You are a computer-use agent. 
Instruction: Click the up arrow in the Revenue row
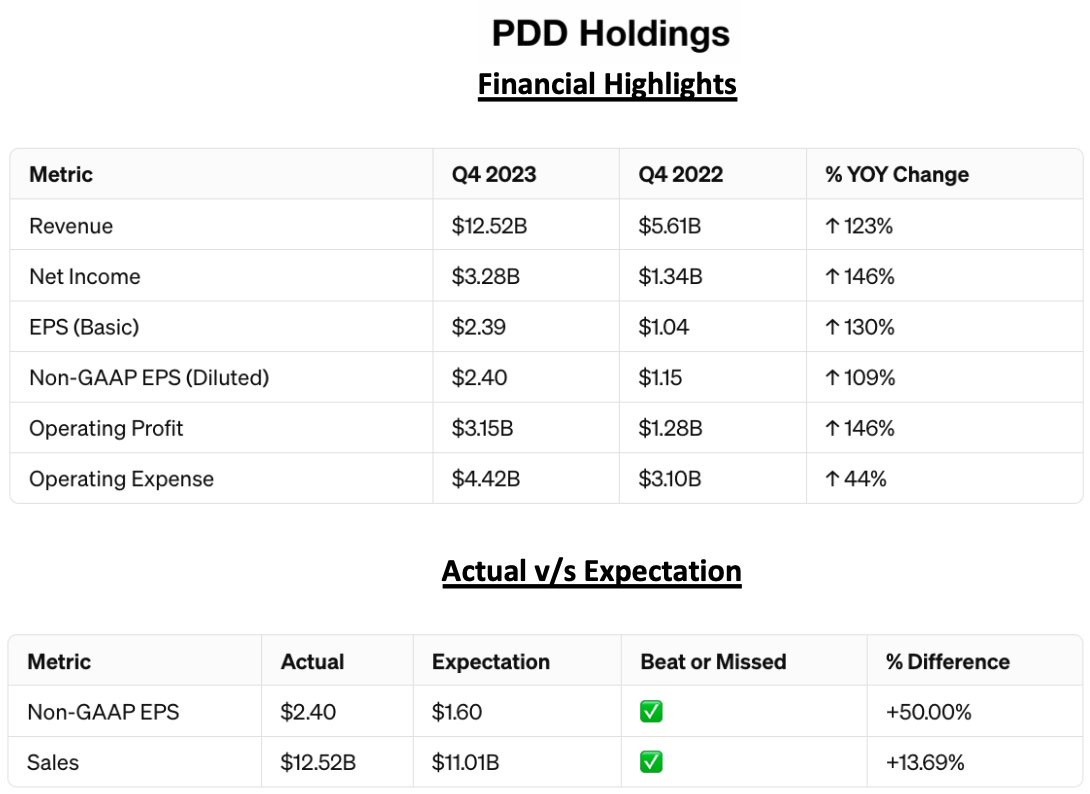tap(832, 226)
